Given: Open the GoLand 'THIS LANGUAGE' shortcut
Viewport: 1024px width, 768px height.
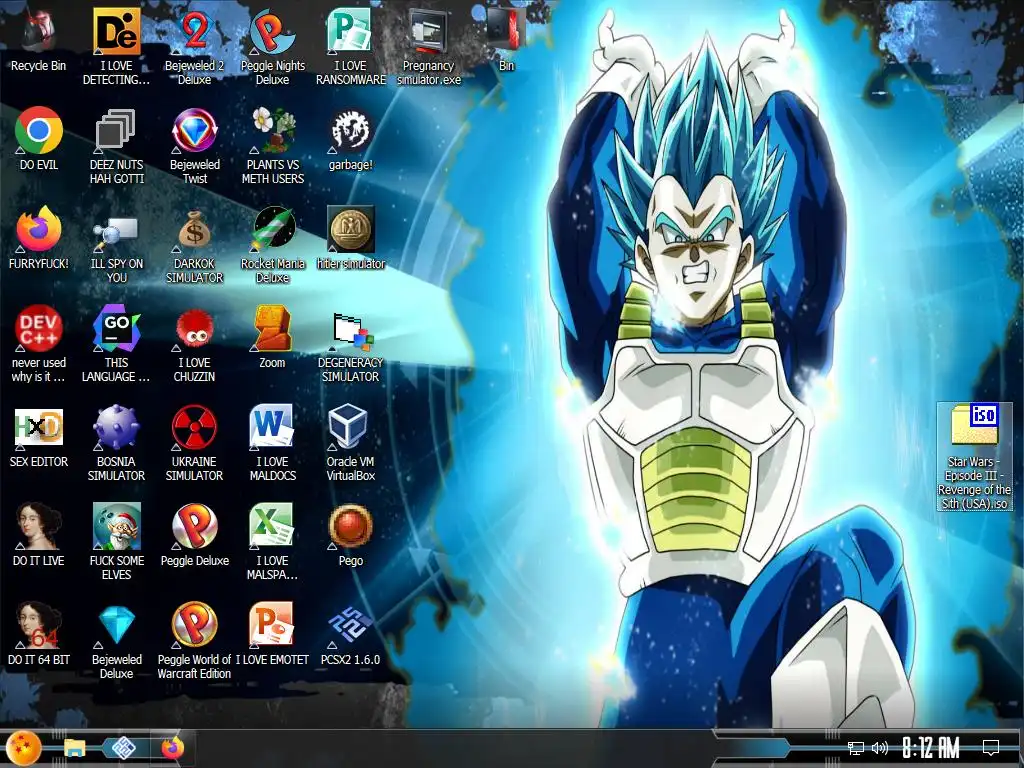Looking at the screenshot, I should [x=116, y=344].
